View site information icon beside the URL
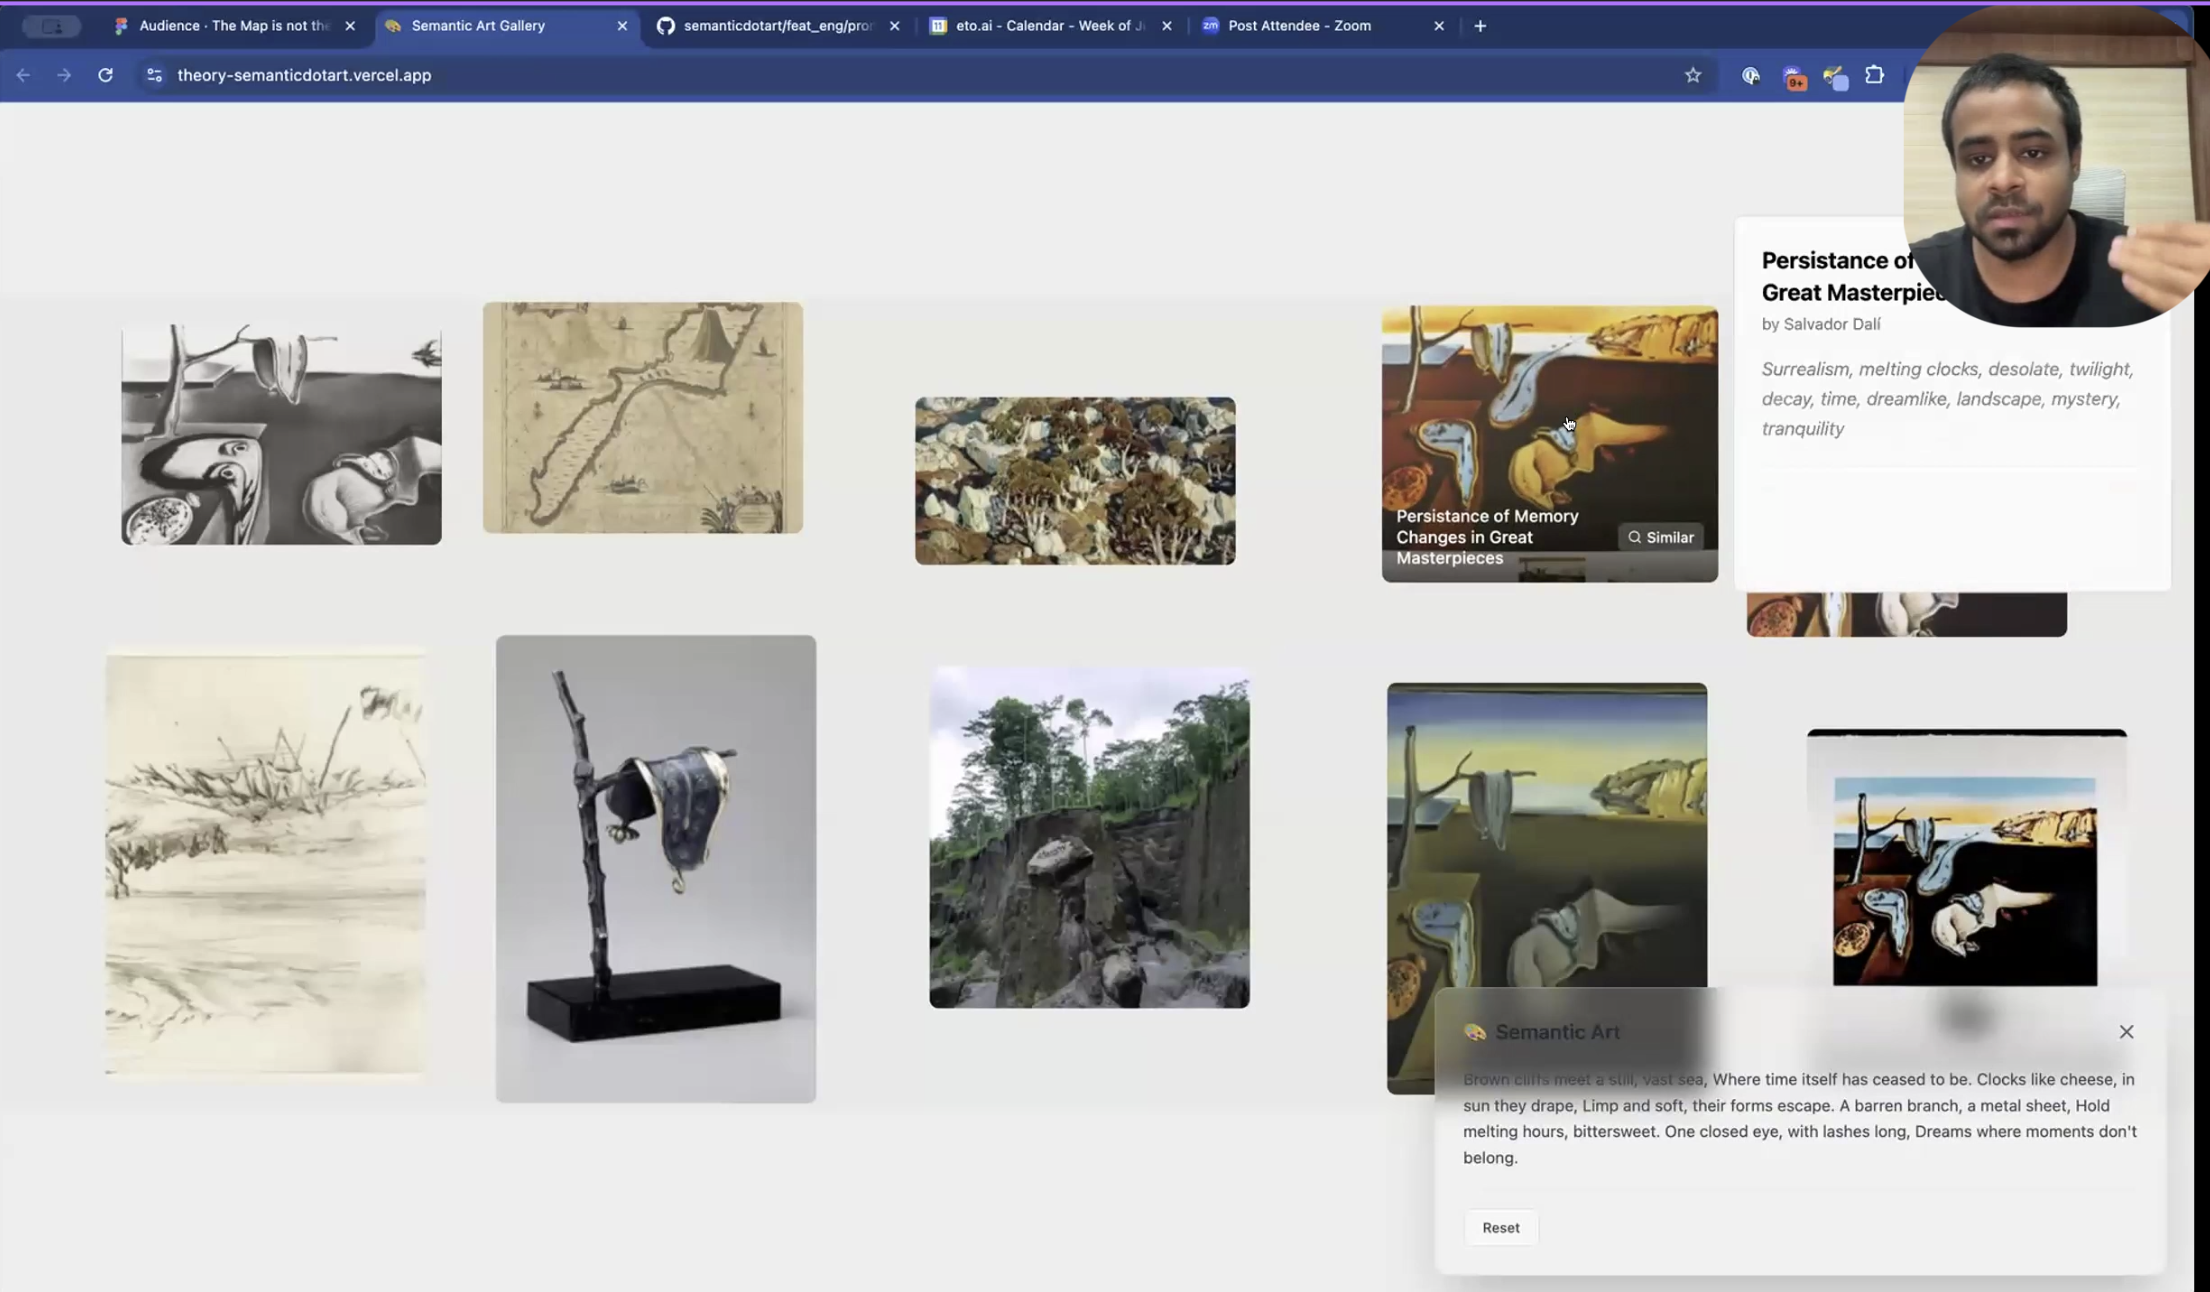 (x=154, y=75)
